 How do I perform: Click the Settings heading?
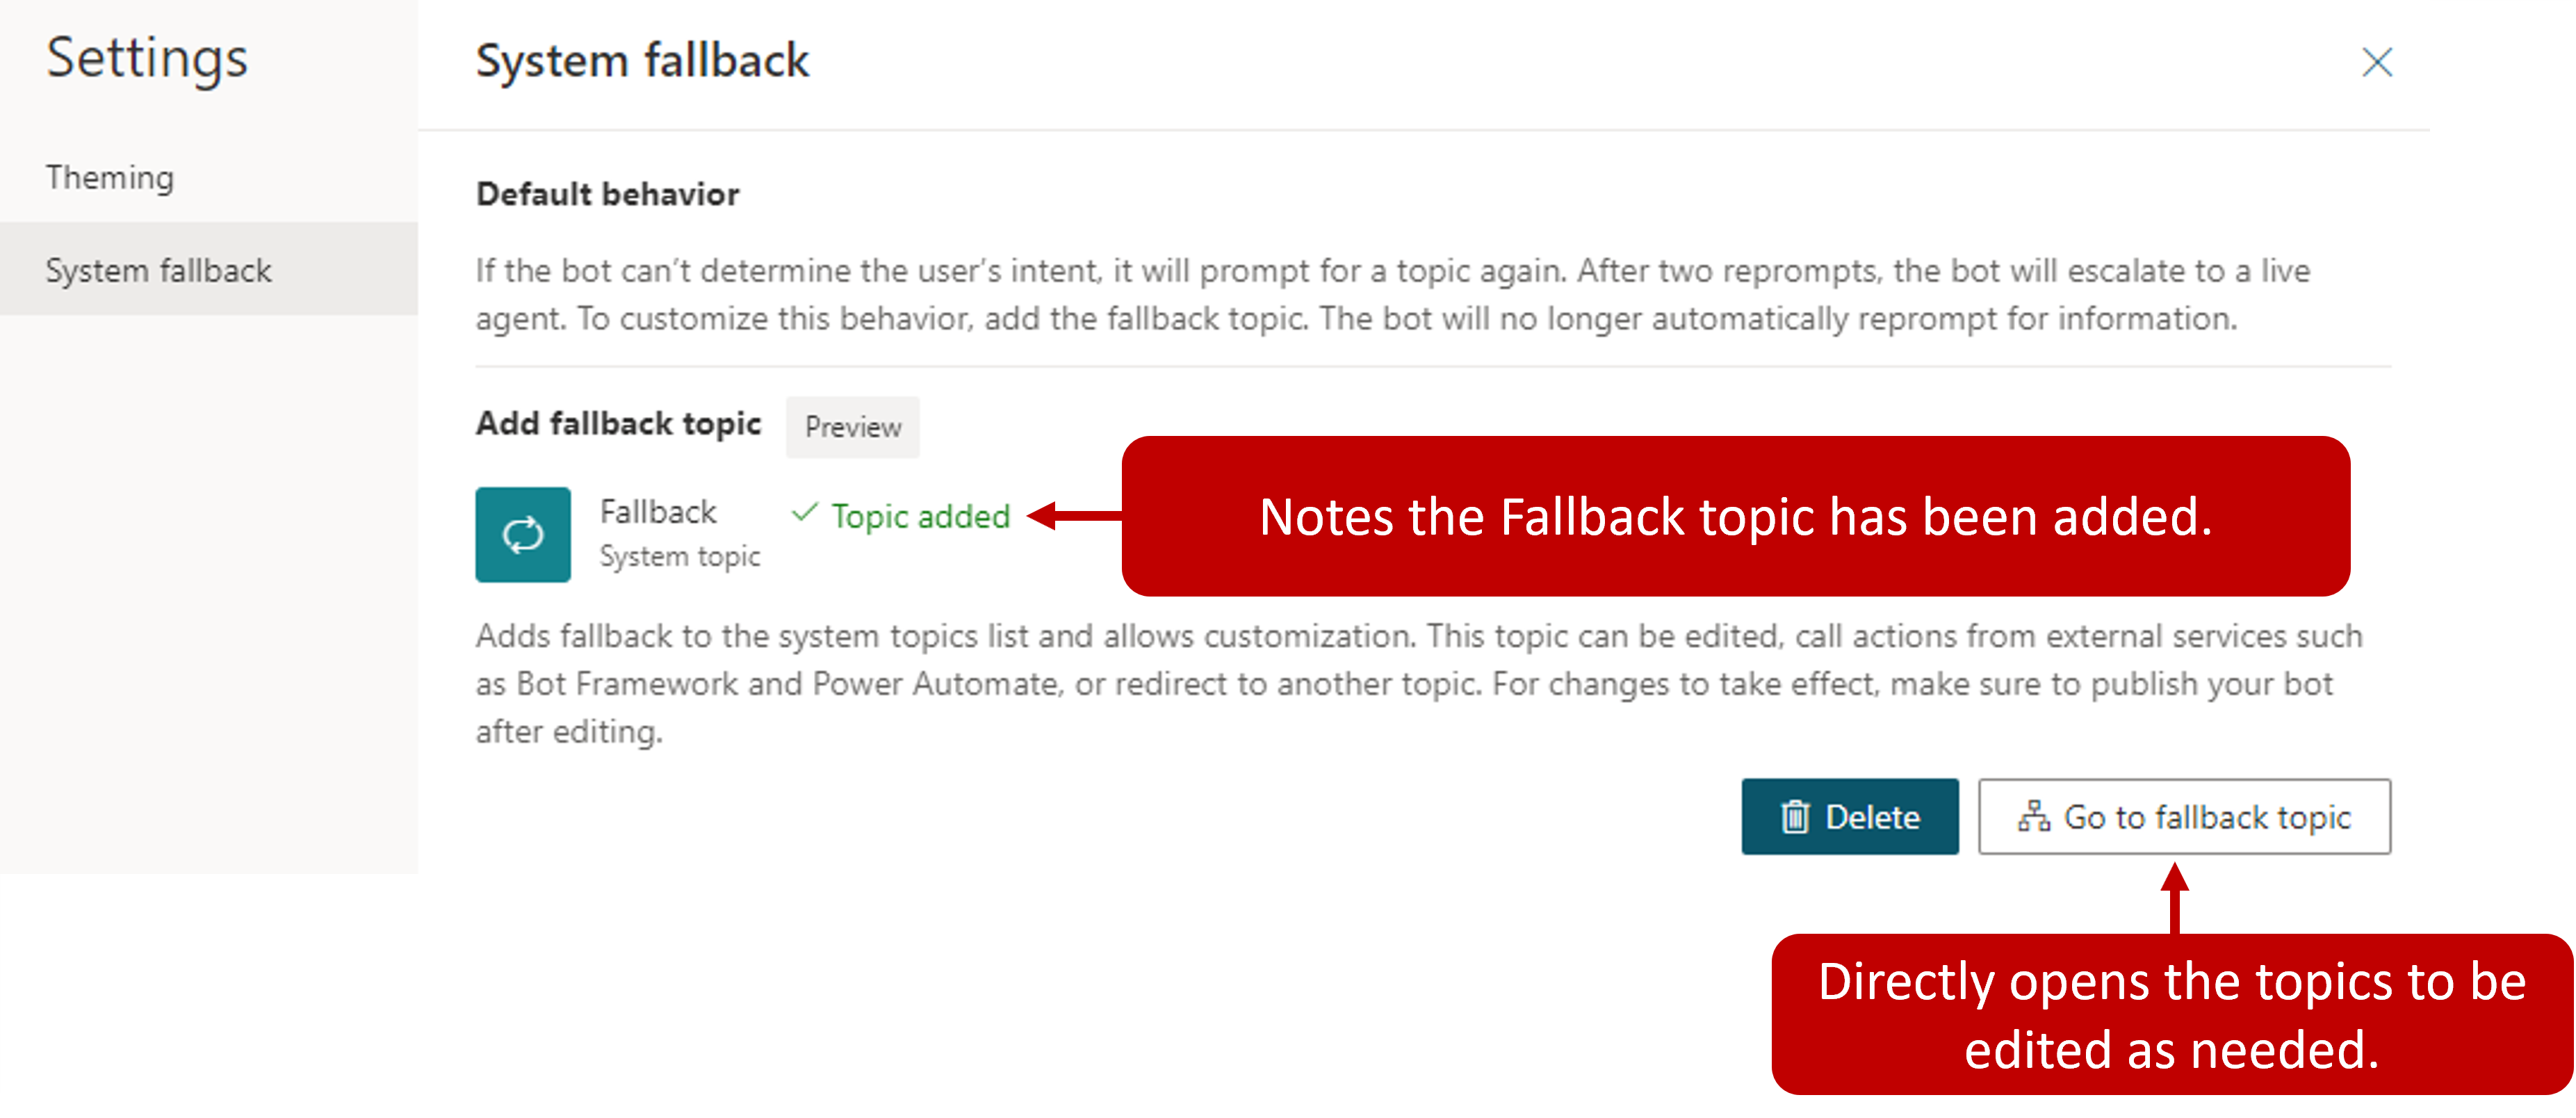(147, 58)
